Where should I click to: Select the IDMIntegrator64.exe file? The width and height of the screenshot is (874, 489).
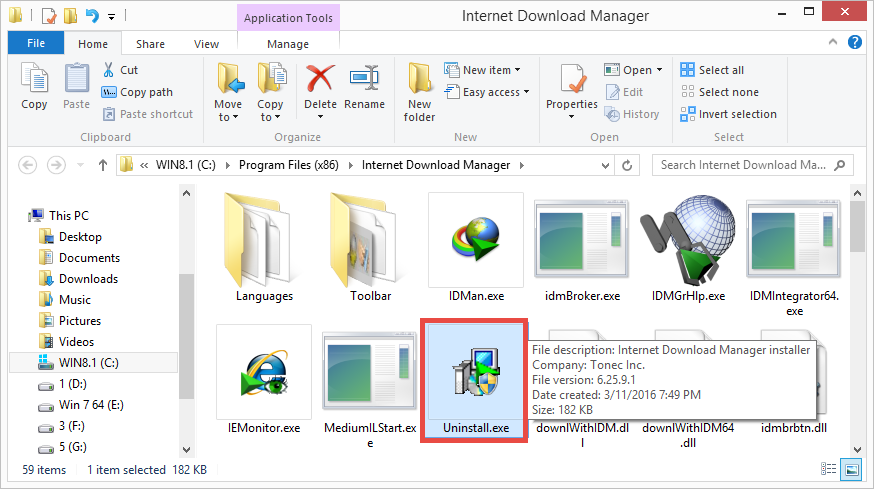pos(794,255)
